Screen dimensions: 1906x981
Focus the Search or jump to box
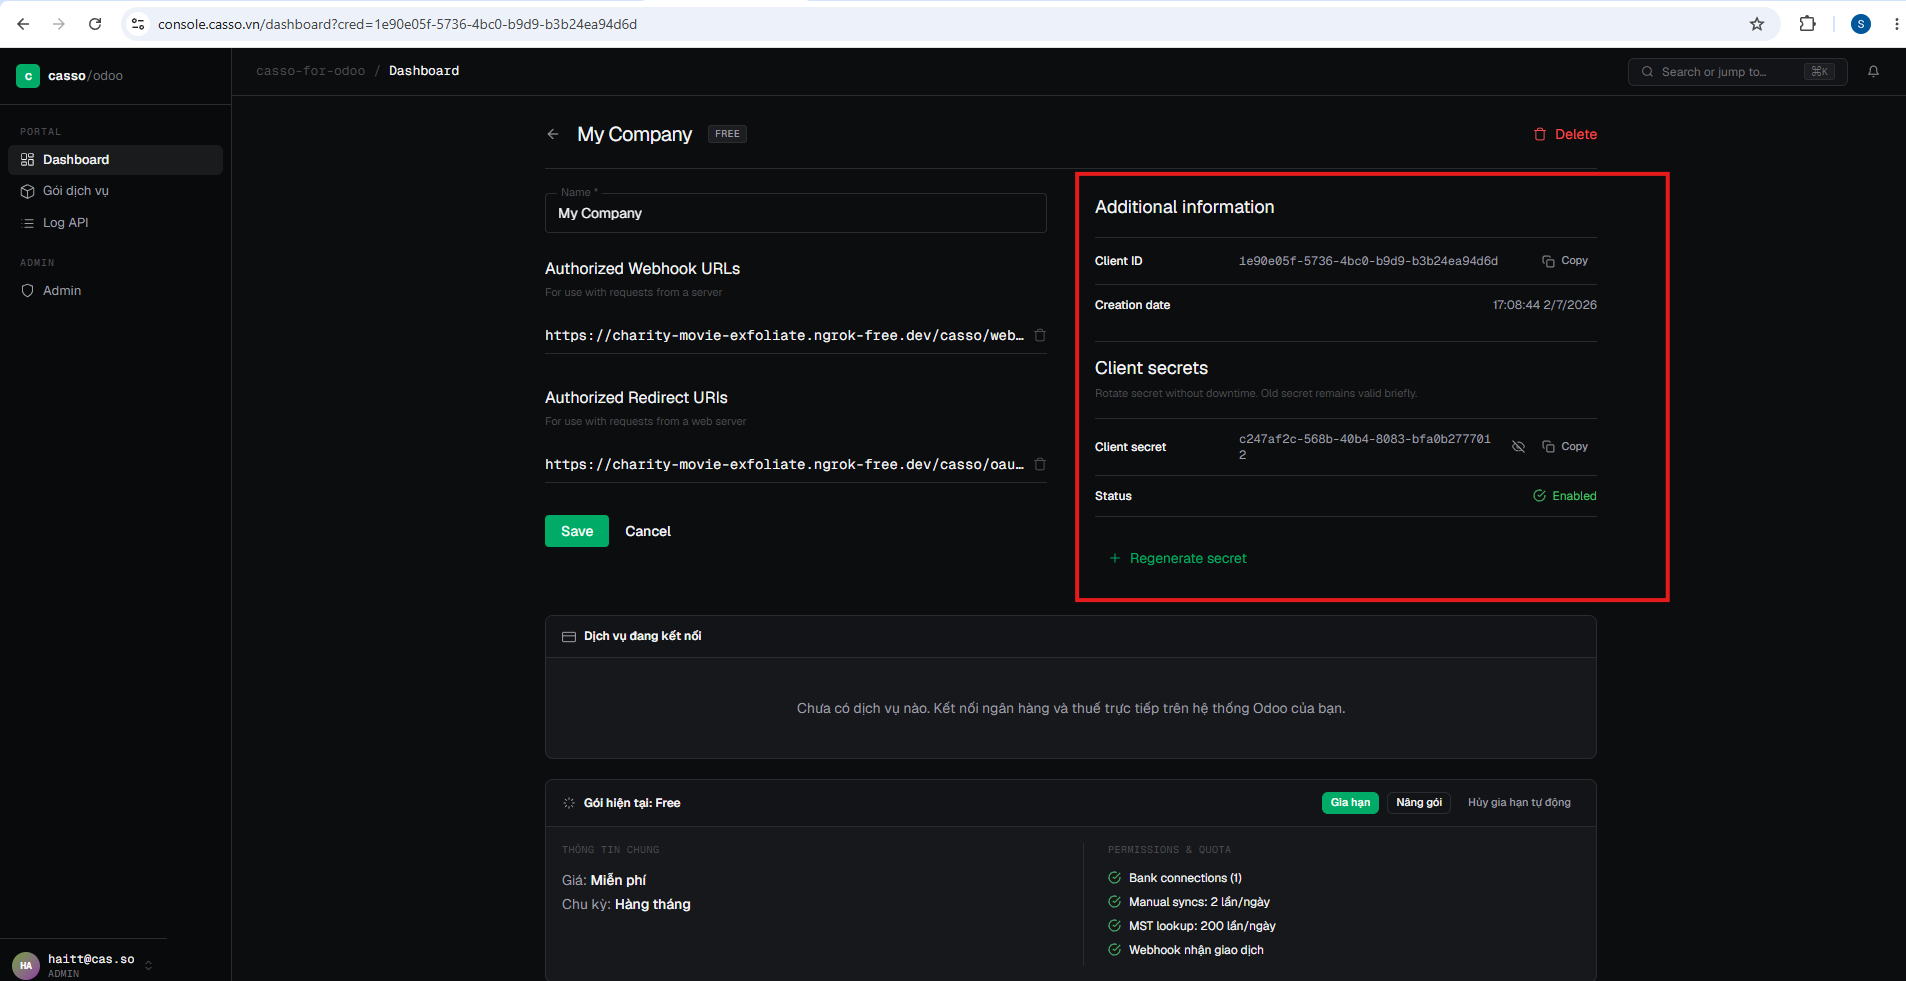click(1738, 72)
